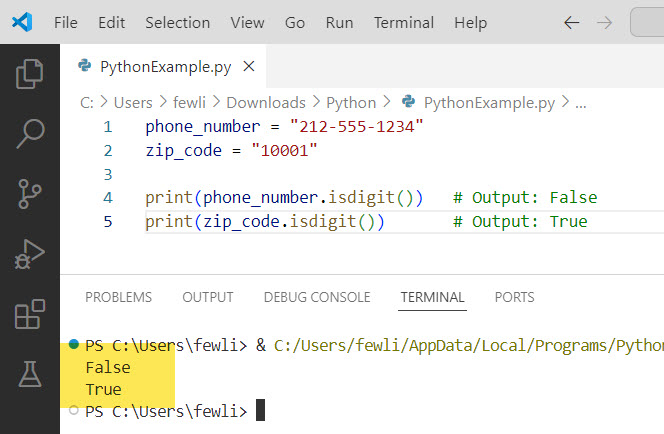664x434 pixels.
Task: Go forward with the right arrow
Action: (x=604, y=22)
